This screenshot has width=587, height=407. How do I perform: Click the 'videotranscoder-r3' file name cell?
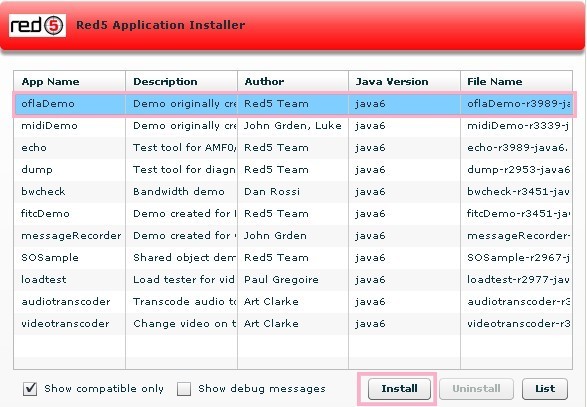(x=516, y=324)
